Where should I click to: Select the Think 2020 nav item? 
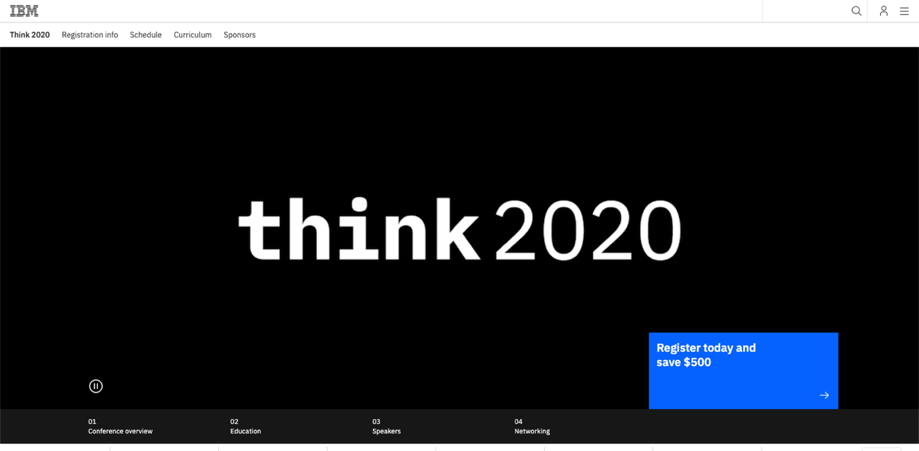pyautogui.click(x=30, y=35)
